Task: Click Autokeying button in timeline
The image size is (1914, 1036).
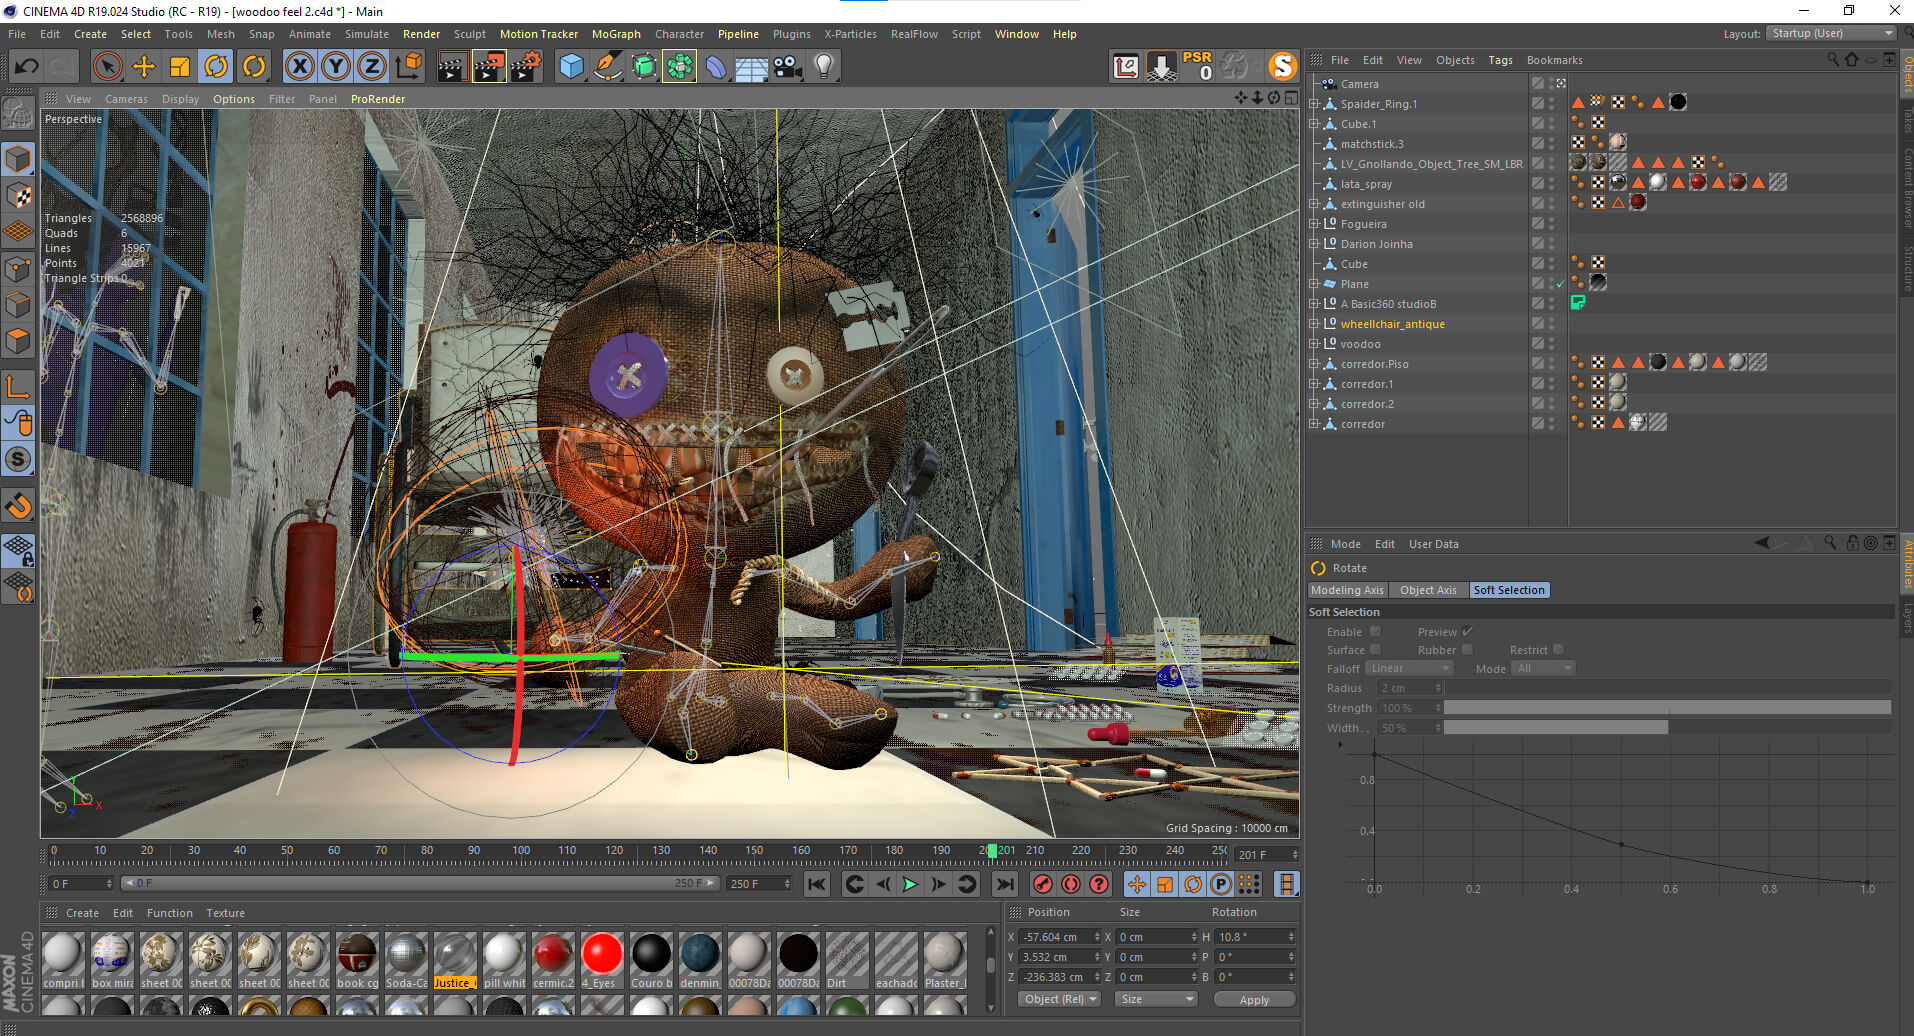Action: (1071, 884)
